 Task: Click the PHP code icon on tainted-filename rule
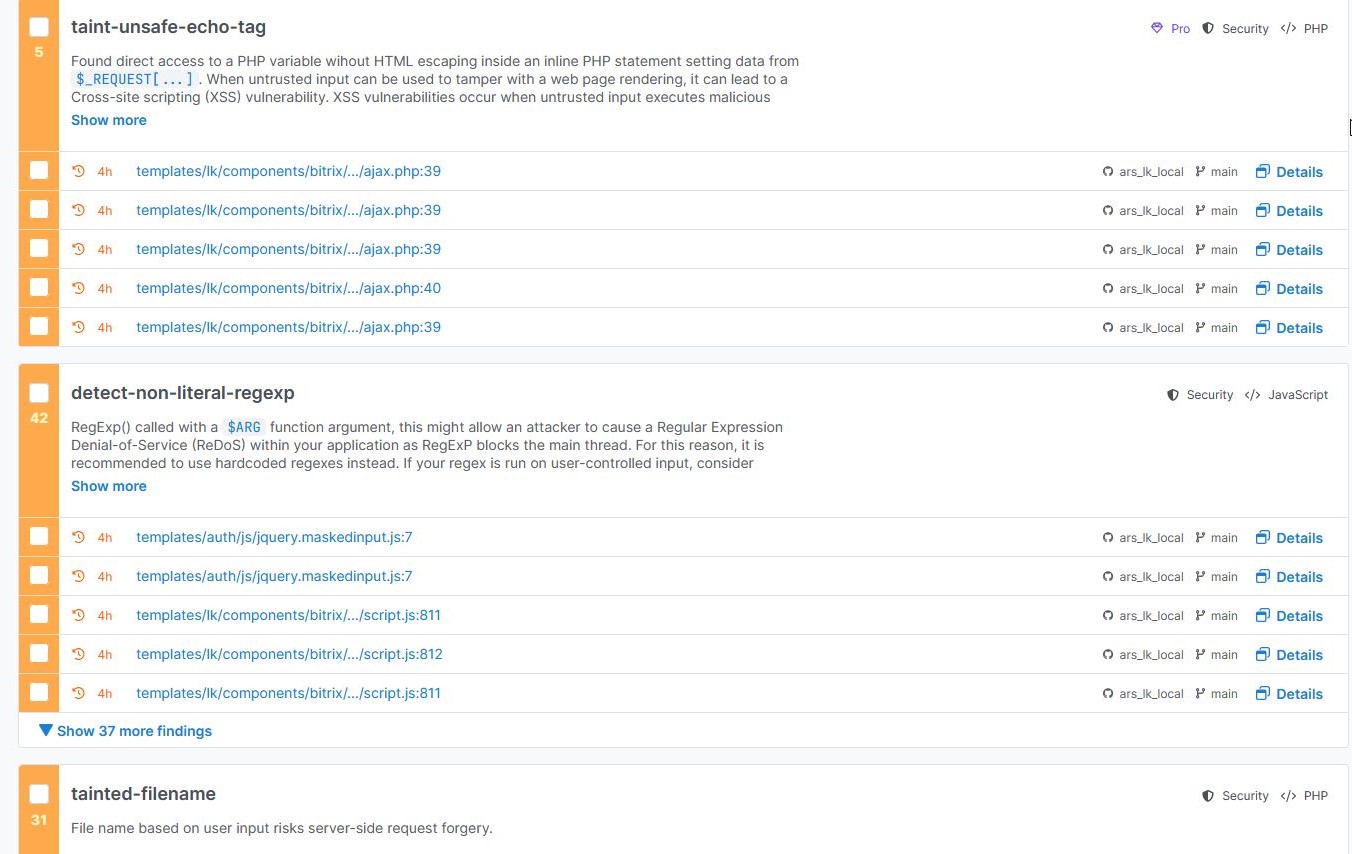click(1288, 796)
